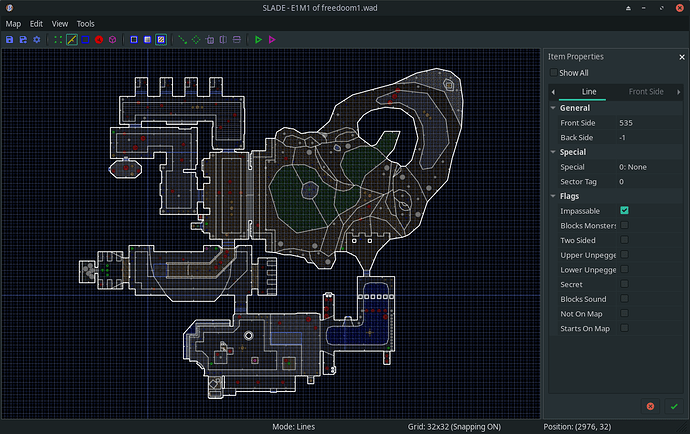Enable the Show All checkbox
Image resolution: width=690 pixels, height=434 pixels.
coord(552,73)
